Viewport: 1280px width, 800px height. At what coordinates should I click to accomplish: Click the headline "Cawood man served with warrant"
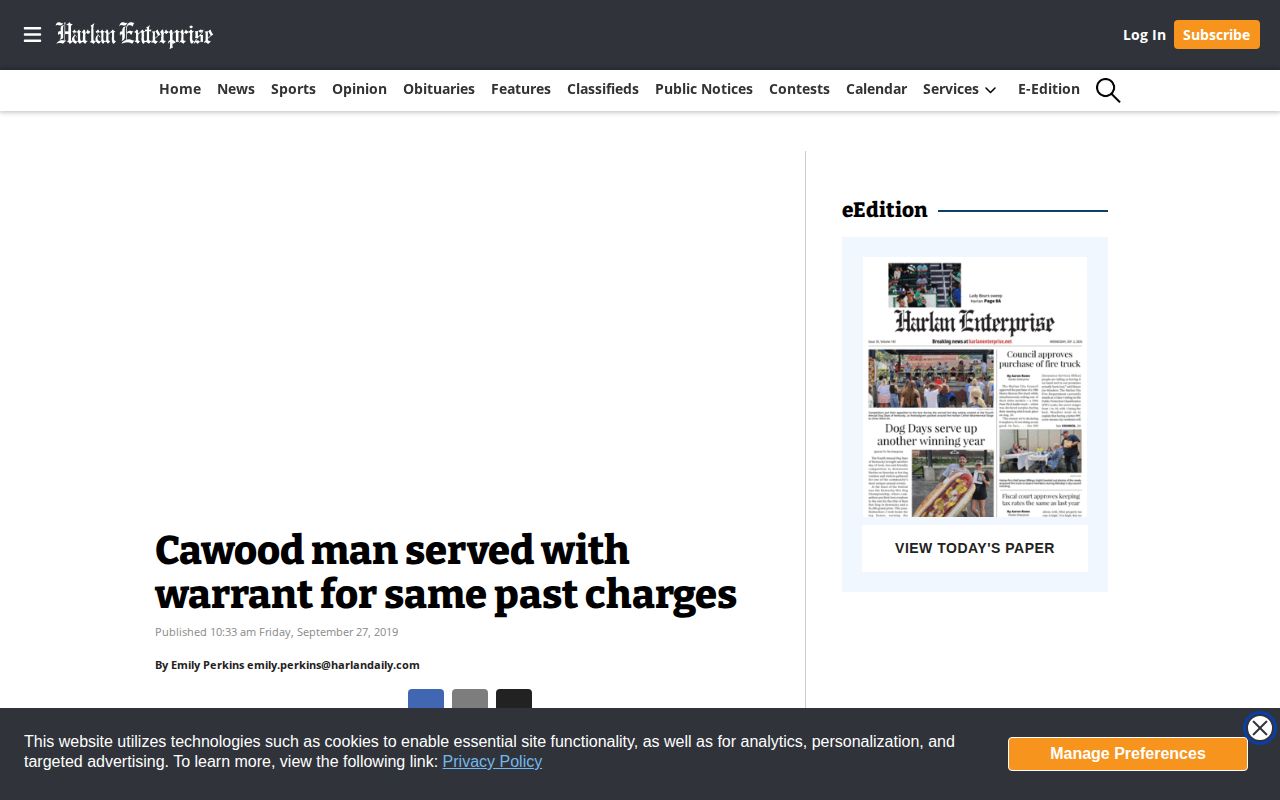point(446,572)
